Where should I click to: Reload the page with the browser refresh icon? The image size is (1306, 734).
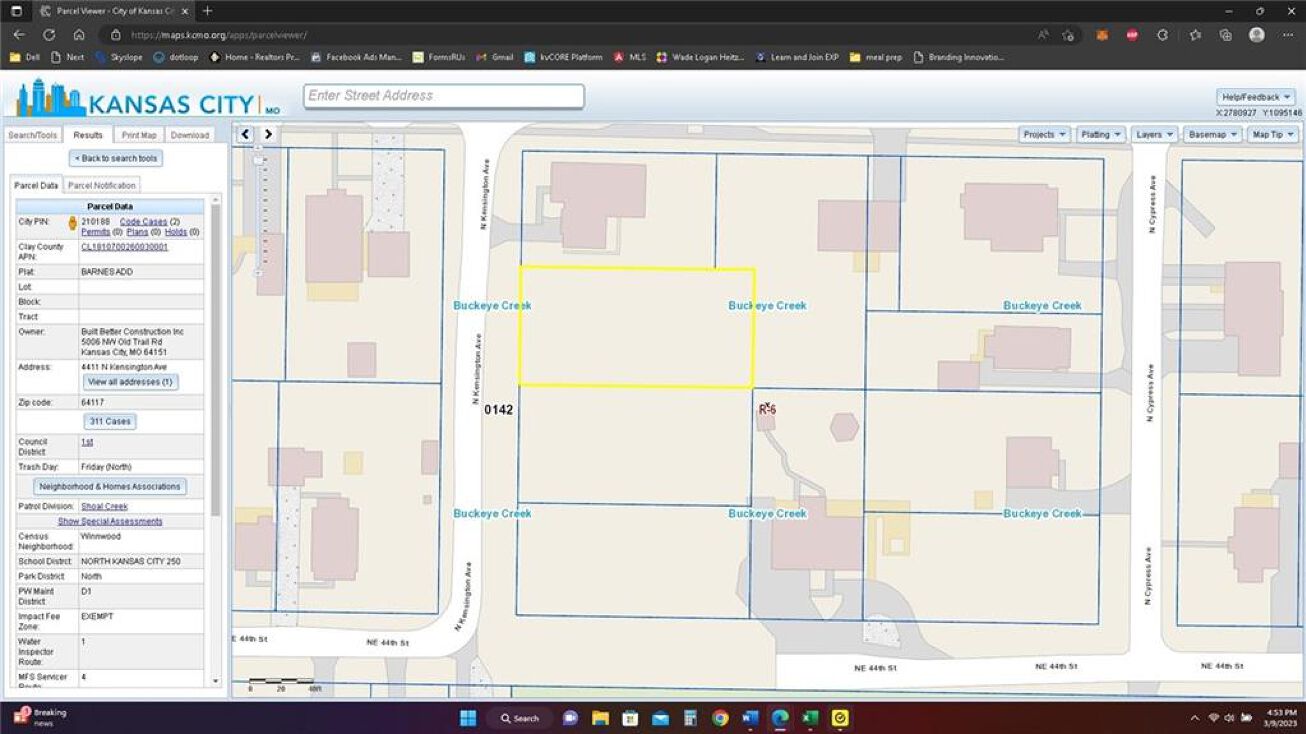[49, 34]
